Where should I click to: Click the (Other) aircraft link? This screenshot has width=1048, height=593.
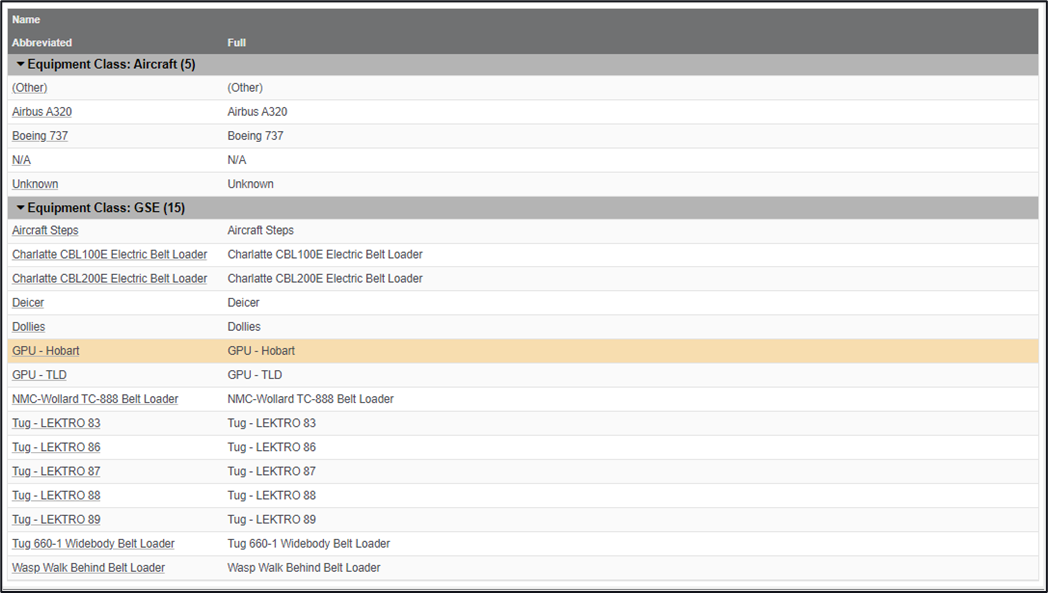point(29,88)
